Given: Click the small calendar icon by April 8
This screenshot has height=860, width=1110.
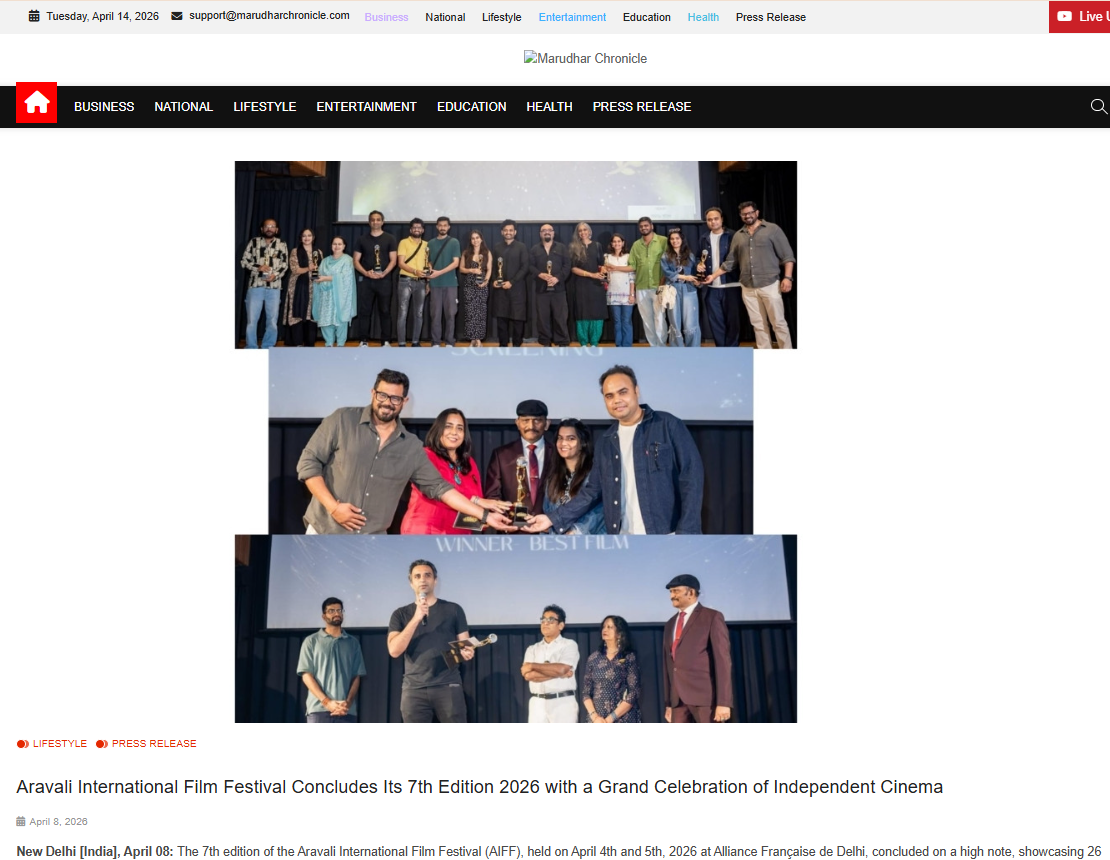Looking at the screenshot, I should click(21, 822).
